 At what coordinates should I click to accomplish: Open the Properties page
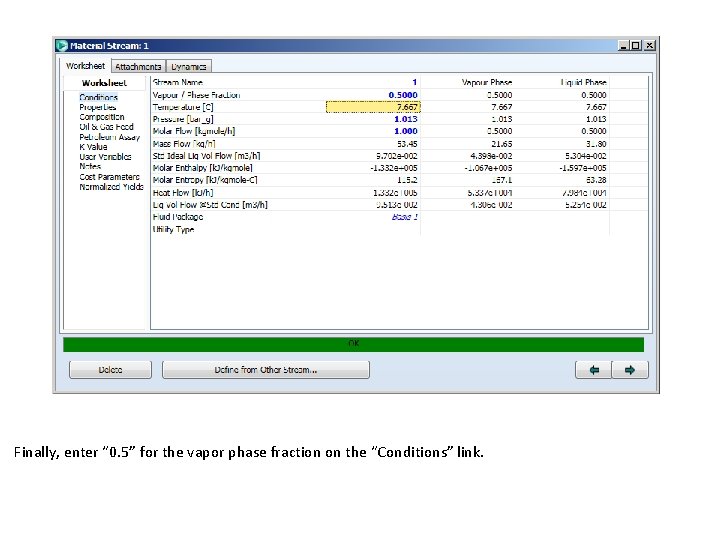(x=98, y=107)
